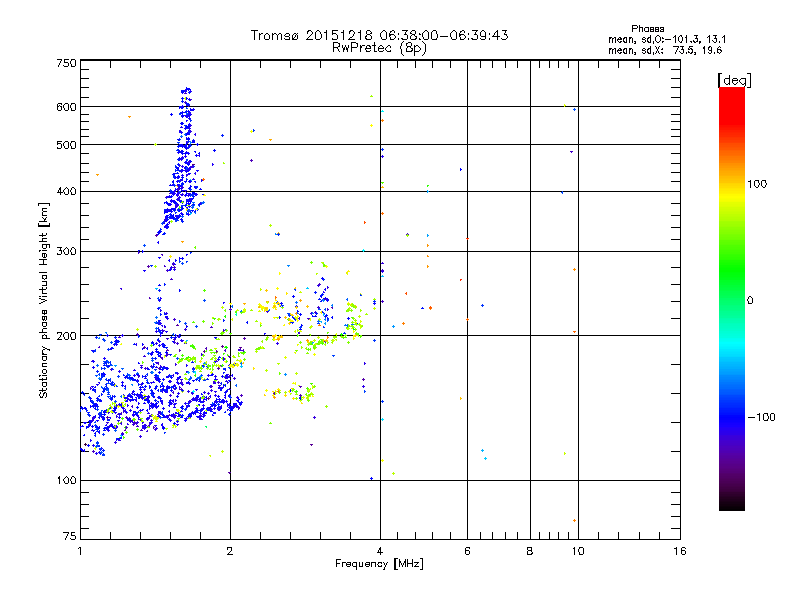Click the '[deg]' colorbar unit label
Viewport: 800px width, 600px height.
coord(734,80)
